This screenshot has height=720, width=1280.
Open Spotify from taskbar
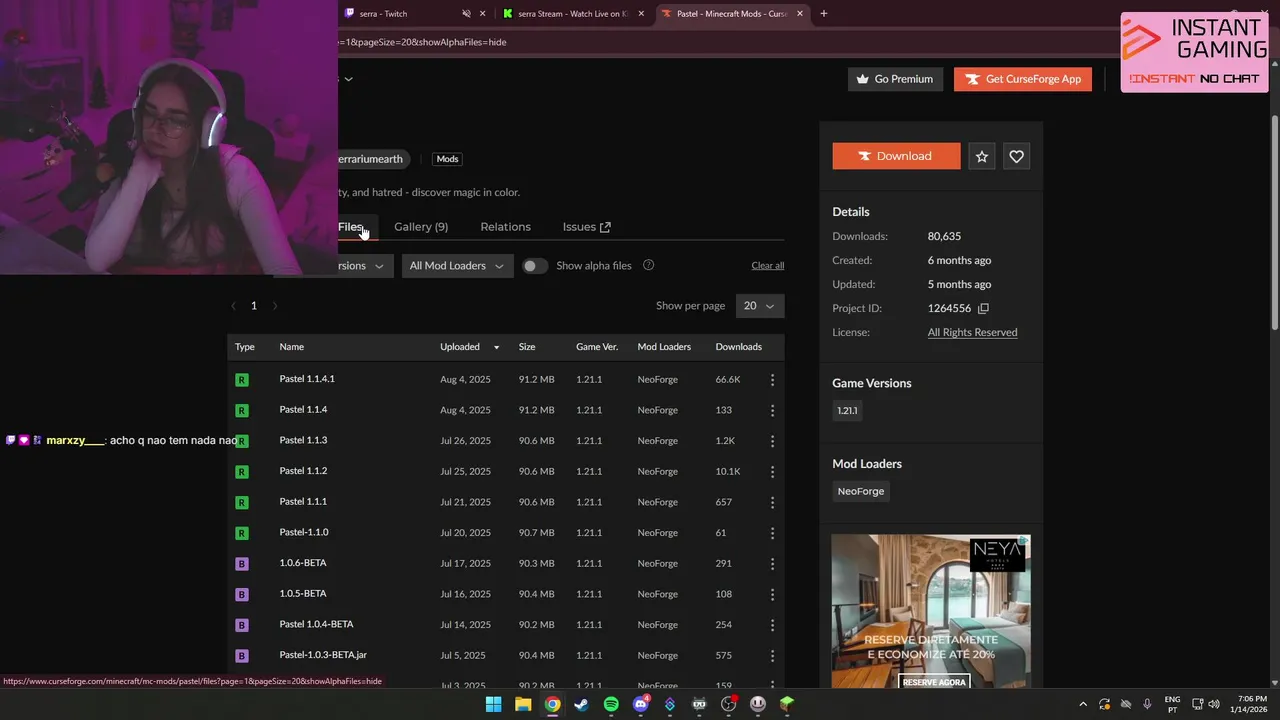pos(611,704)
